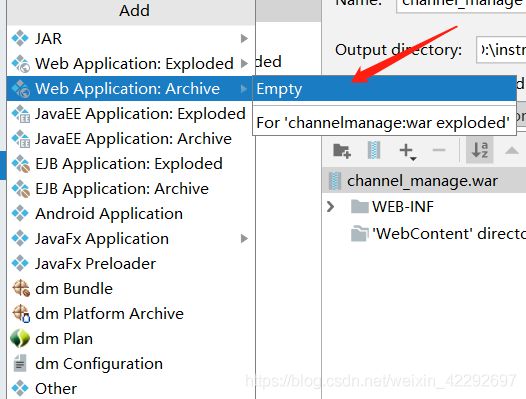
Task: Click the remove (minus) toolbar icon
Action: coord(438,150)
